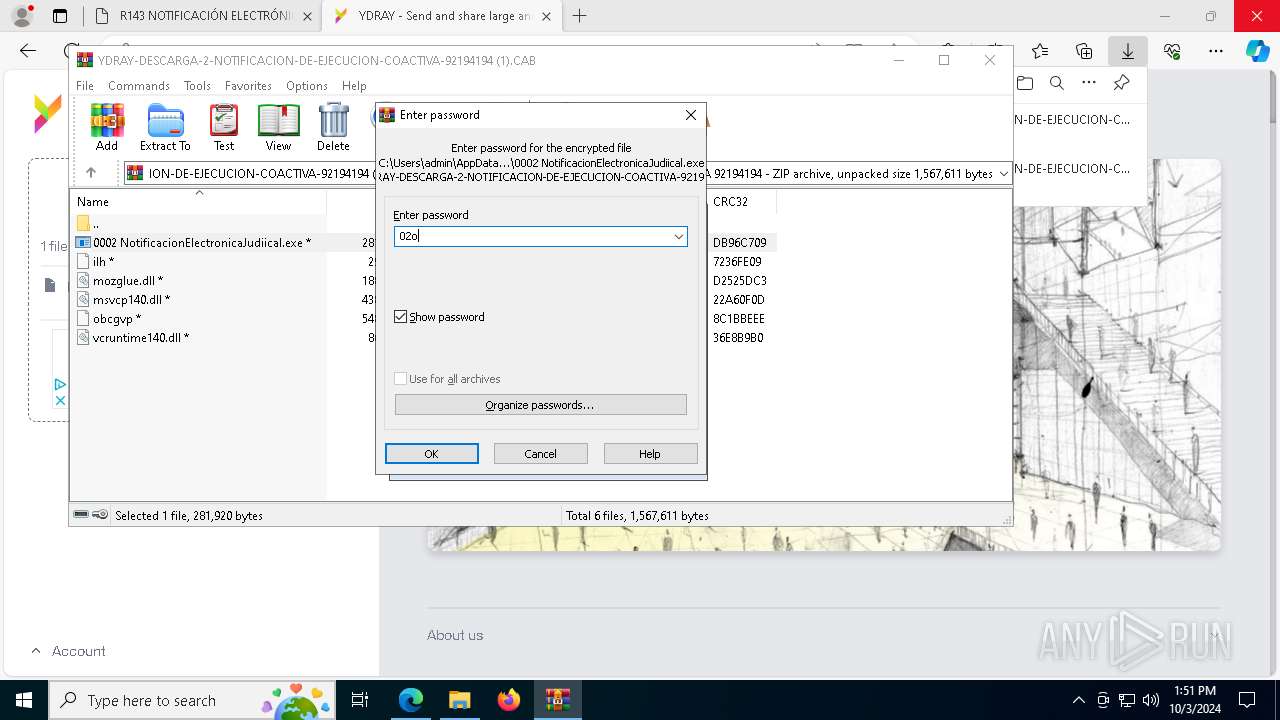Open Edge browser essentials heart icon
The height and width of the screenshot is (720, 1280).
click(x=1172, y=51)
